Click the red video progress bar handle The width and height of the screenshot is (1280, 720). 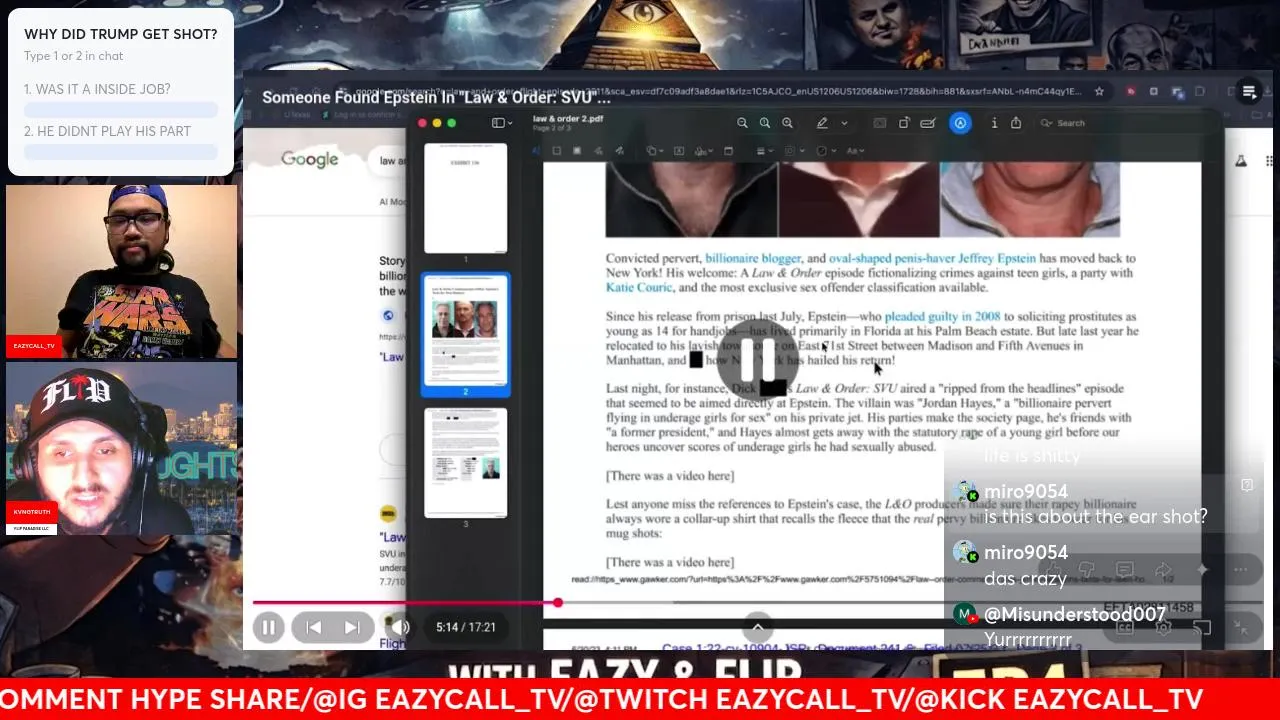coord(557,602)
